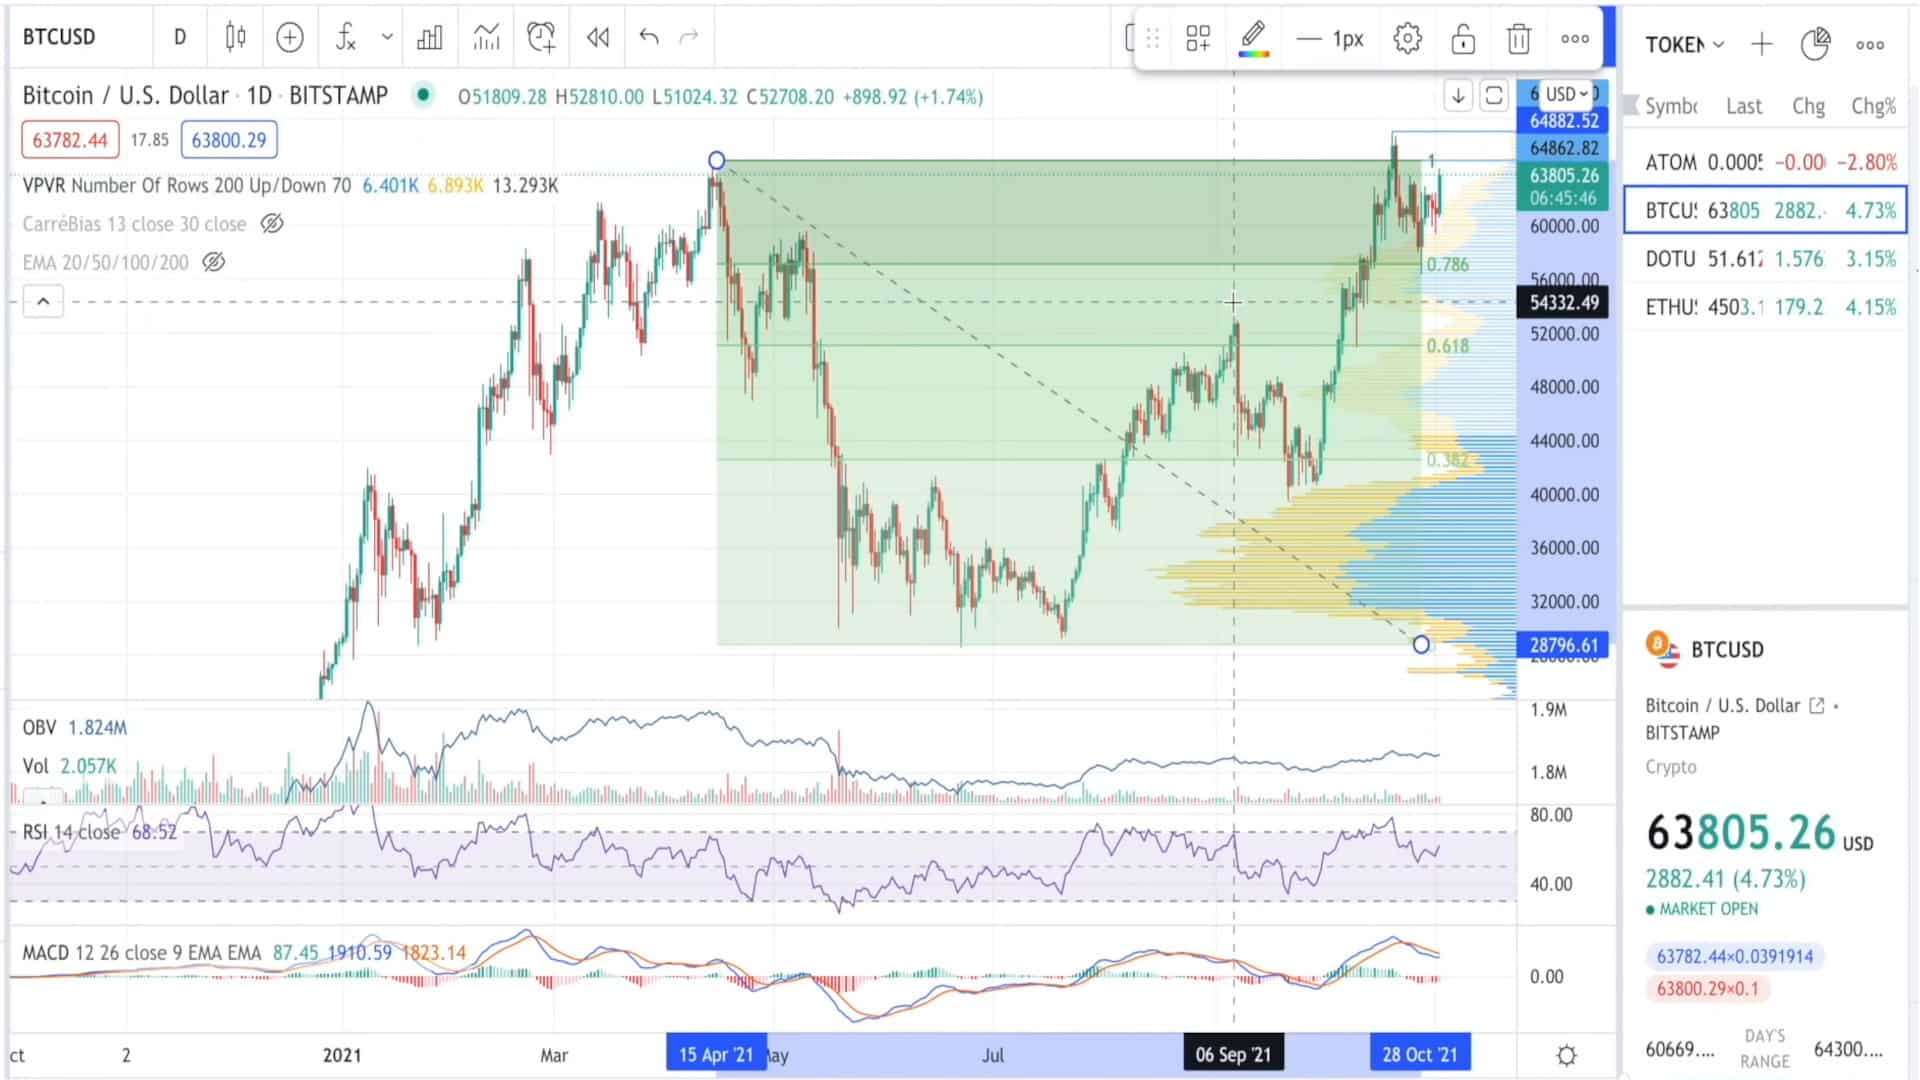
Task: Delete the selected drawing with trash icon
Action: 1518,38
